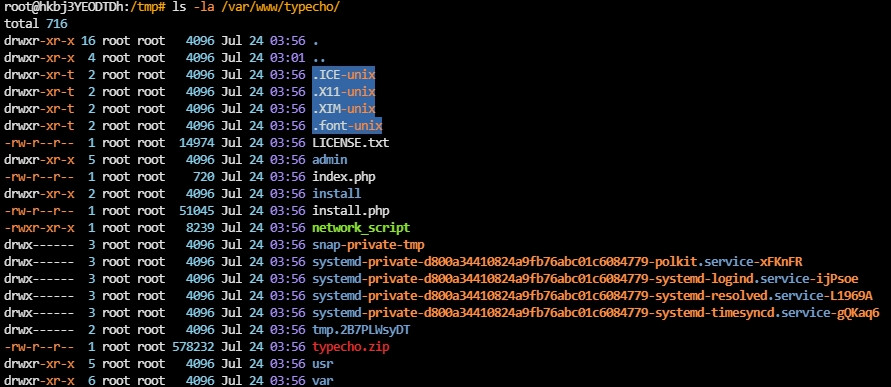The width and height of the screenshot is (891, 387).
Task: Click the green network_script file name
Action: tap(361, 228)
